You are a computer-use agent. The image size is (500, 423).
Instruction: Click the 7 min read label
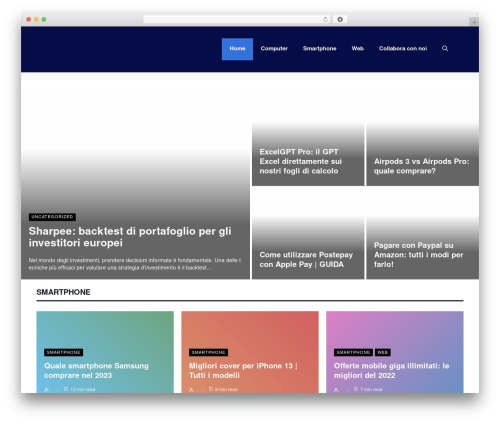coord(371,389)
